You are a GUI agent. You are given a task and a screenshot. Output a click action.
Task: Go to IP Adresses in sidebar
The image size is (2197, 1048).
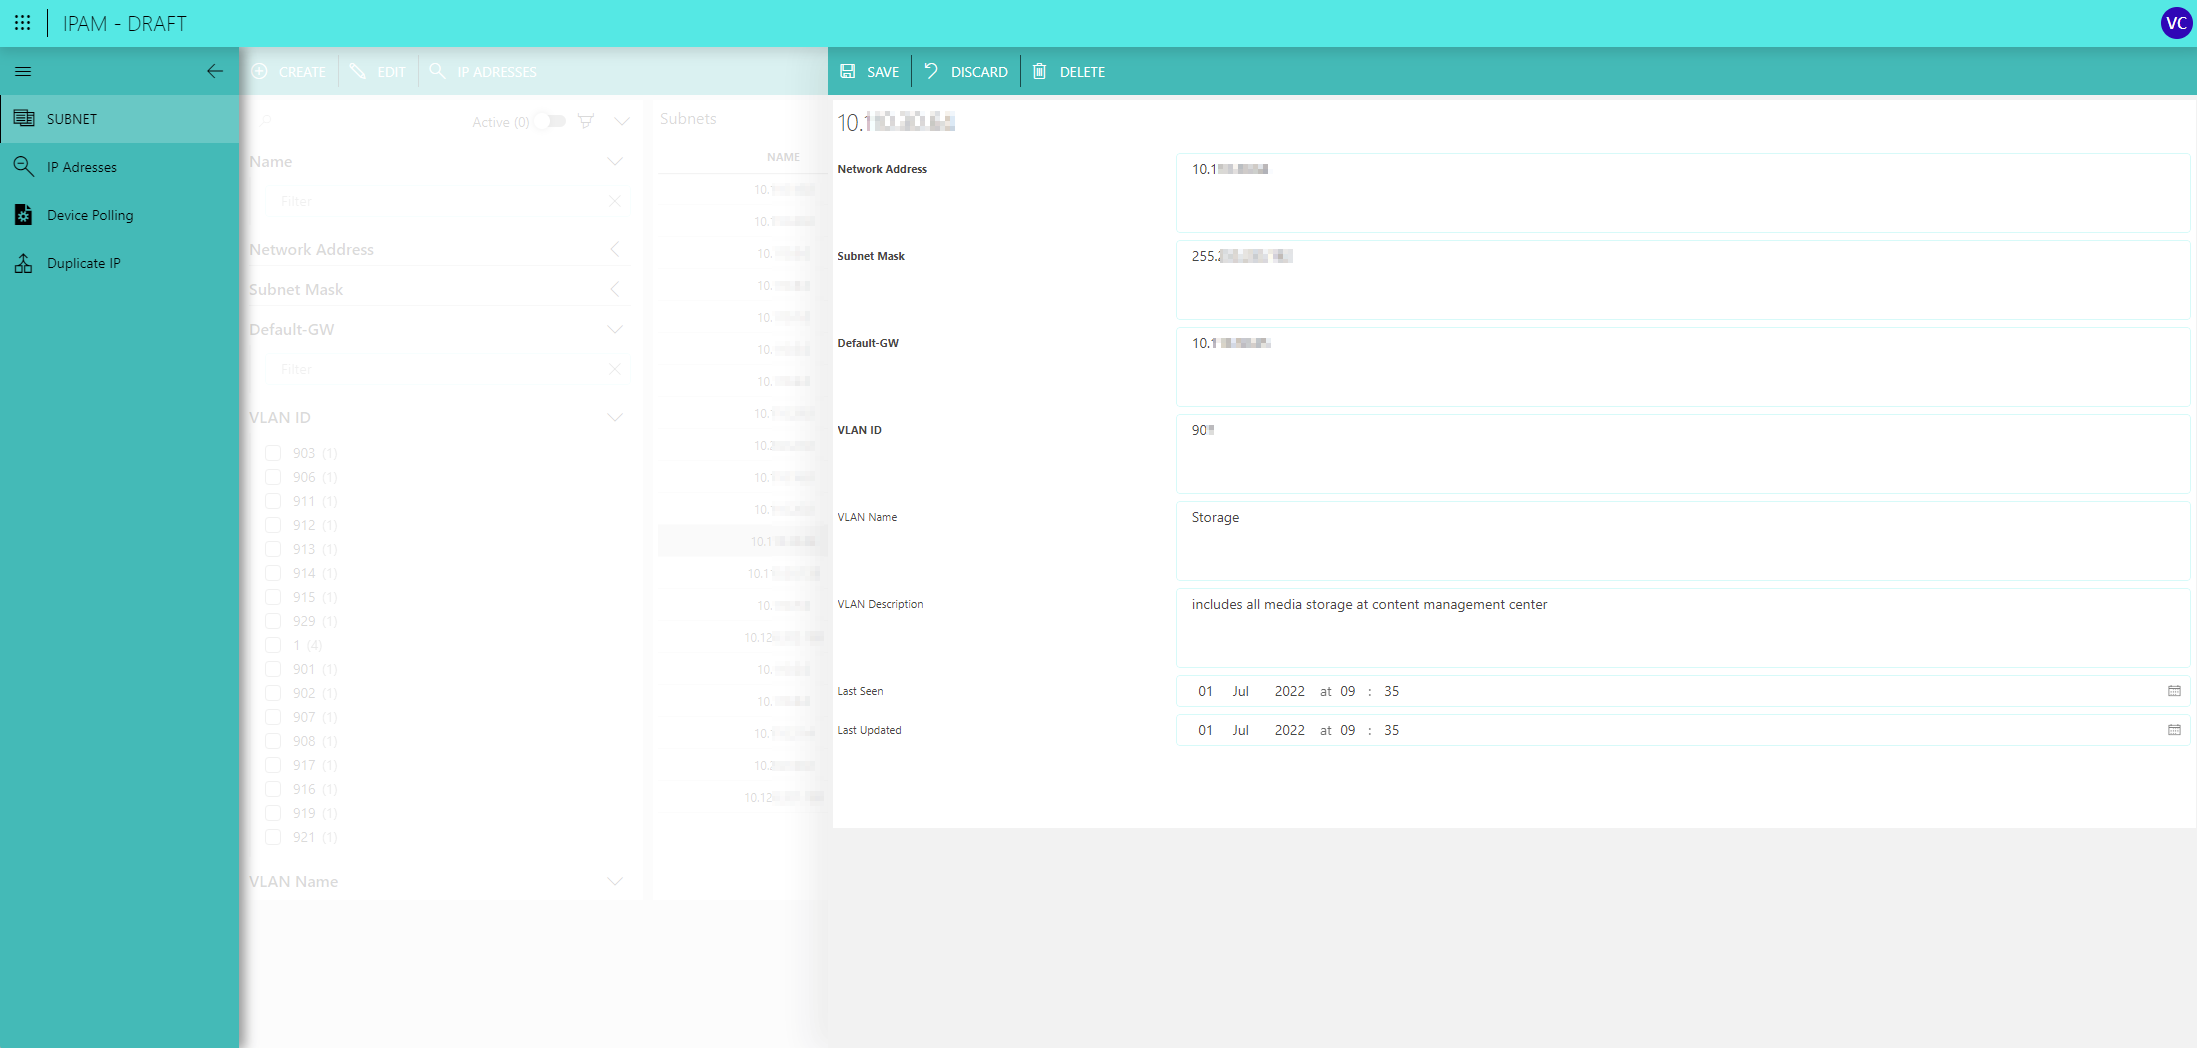(x=120, y=167)
